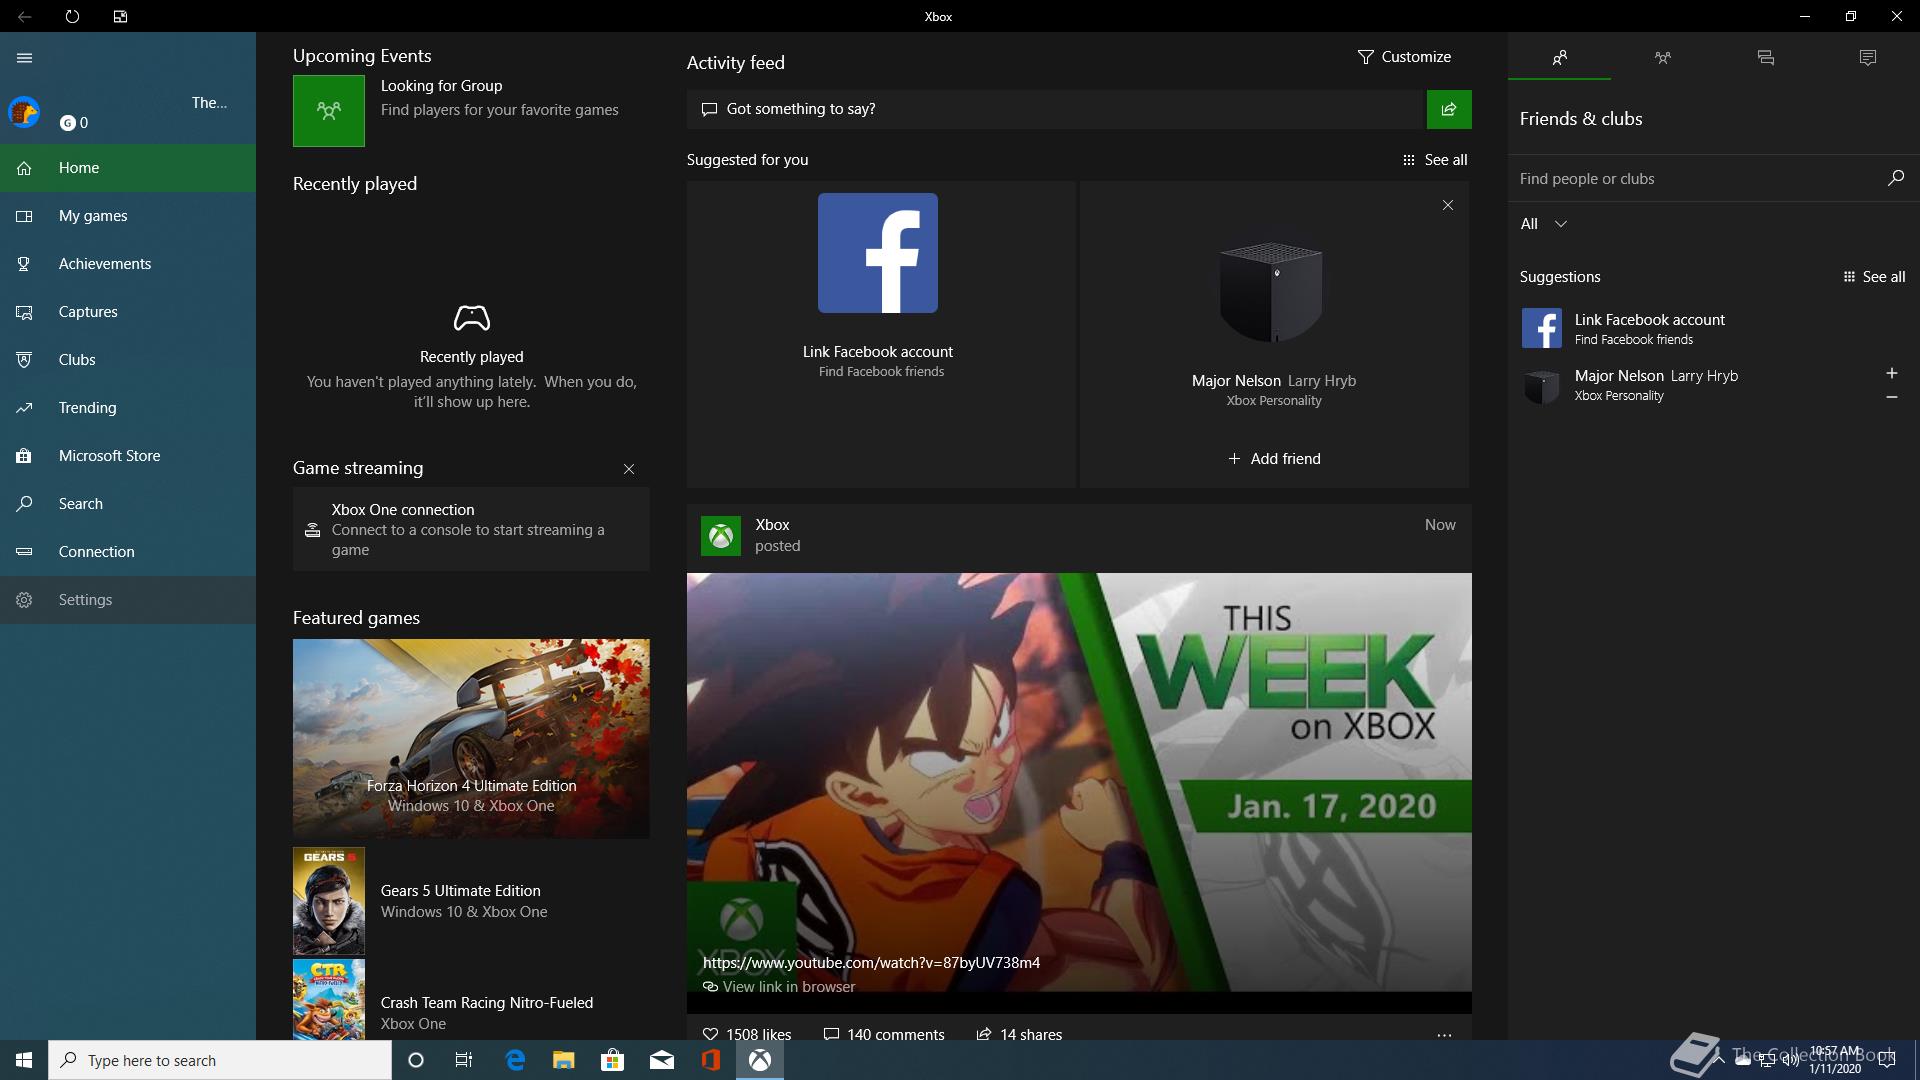The image size is (1920, 1080).
Task: Dismiss the Major Nelson suggestion card
Action: (1448, 205)
